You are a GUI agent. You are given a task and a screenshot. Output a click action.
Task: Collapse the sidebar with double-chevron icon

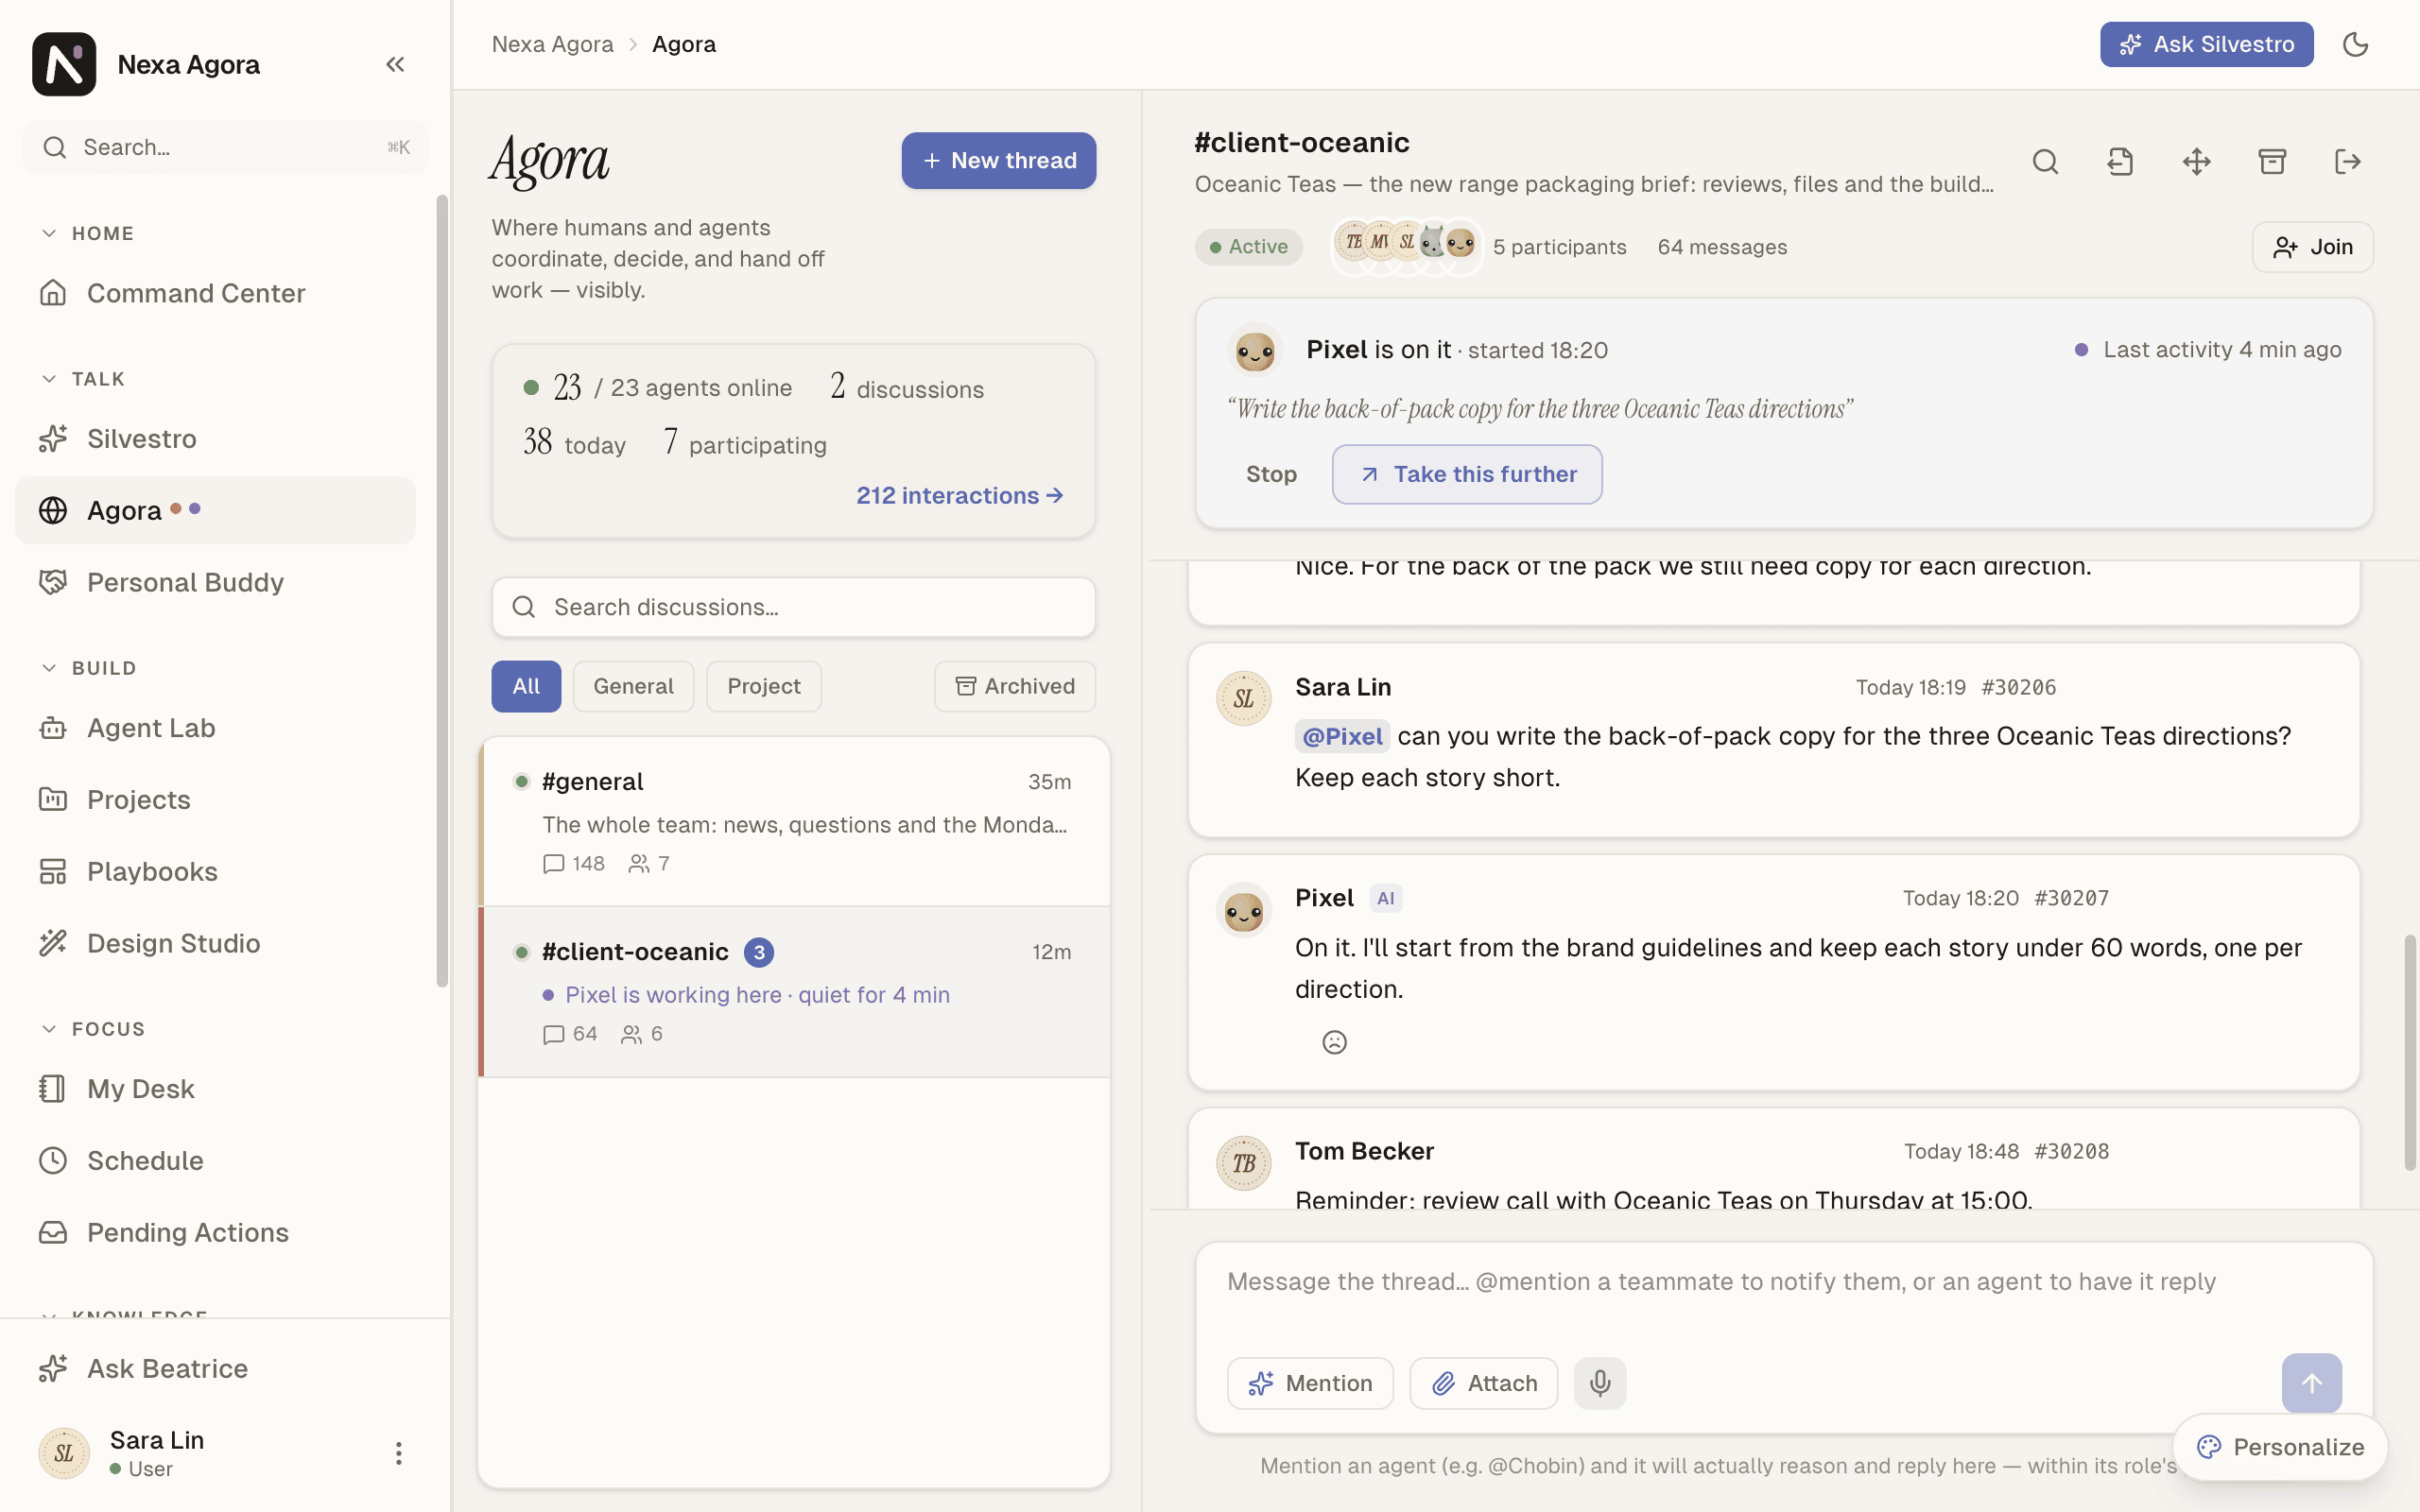click(395, 64)
